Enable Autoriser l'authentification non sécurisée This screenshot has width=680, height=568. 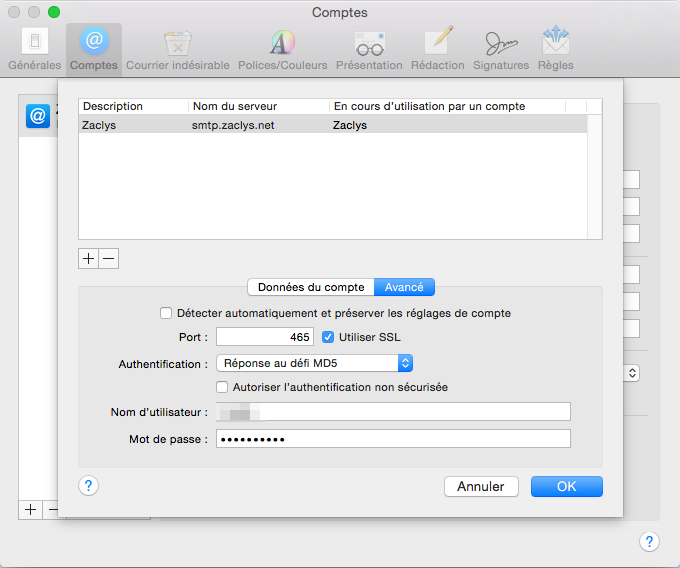222,387
